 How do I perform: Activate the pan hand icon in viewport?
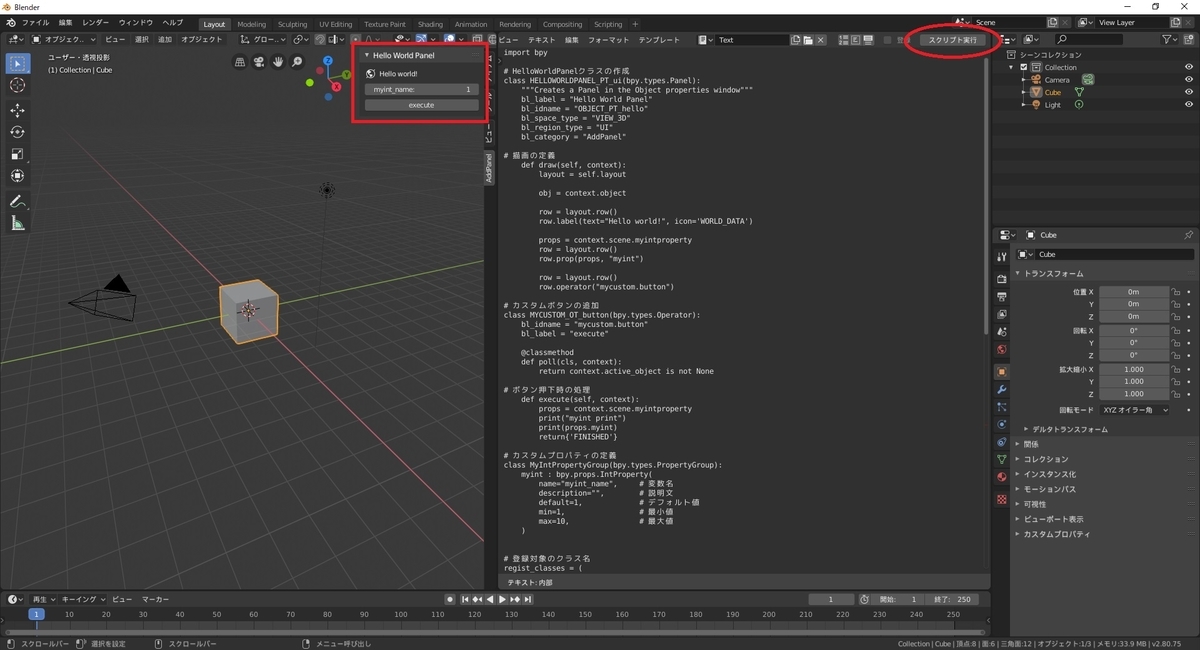click(278, 62)
